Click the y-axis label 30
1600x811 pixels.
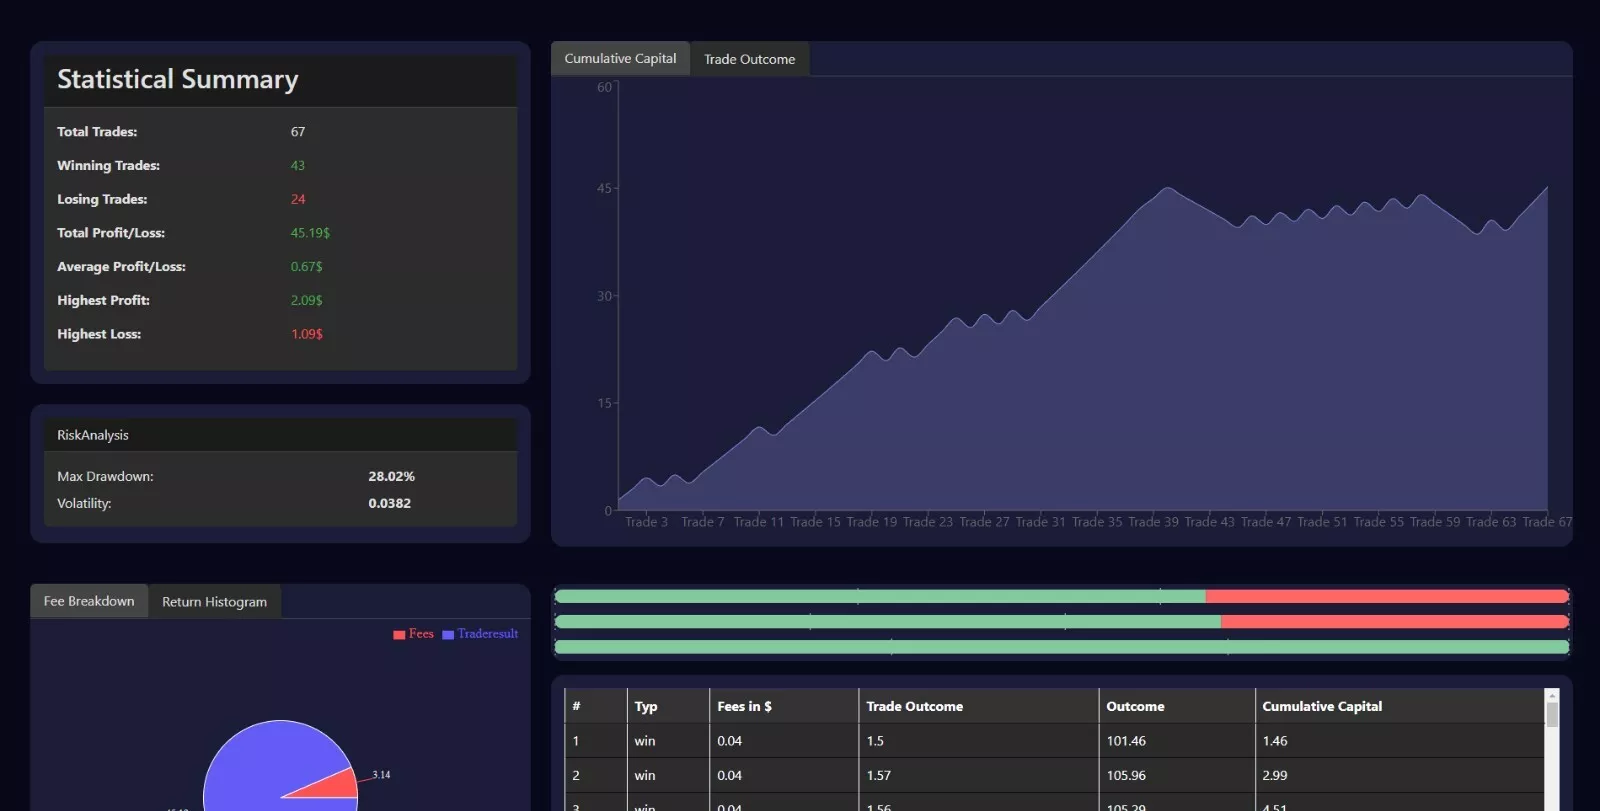coord(604,296)
